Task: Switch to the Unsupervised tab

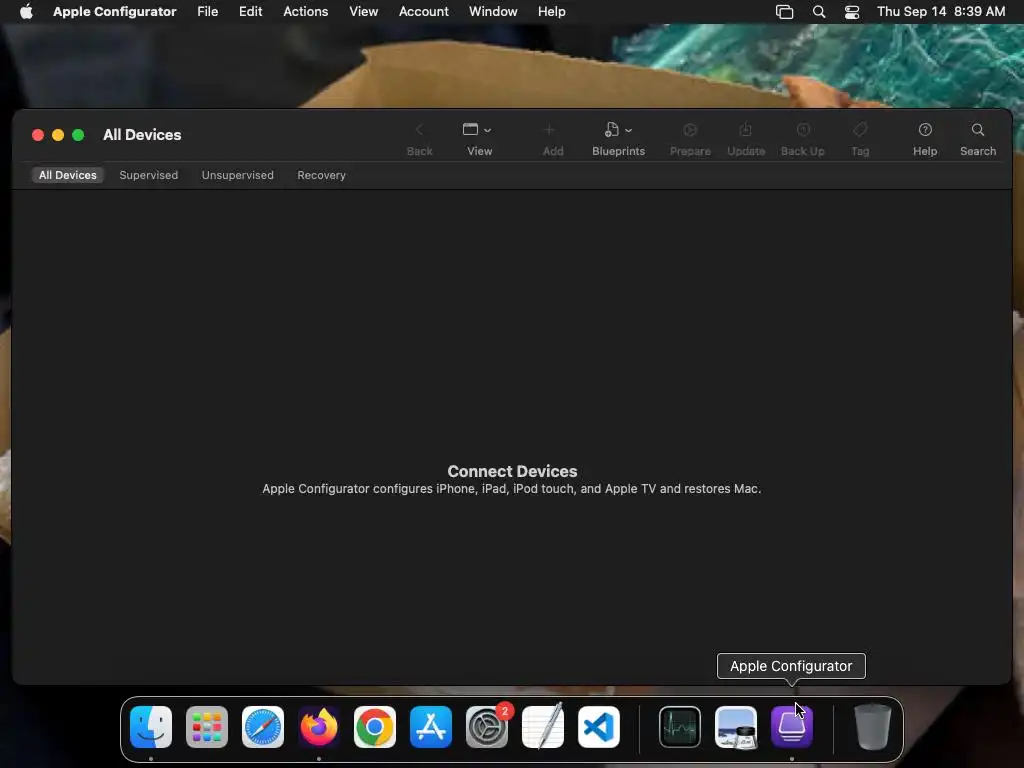Action: click(237, 175)
